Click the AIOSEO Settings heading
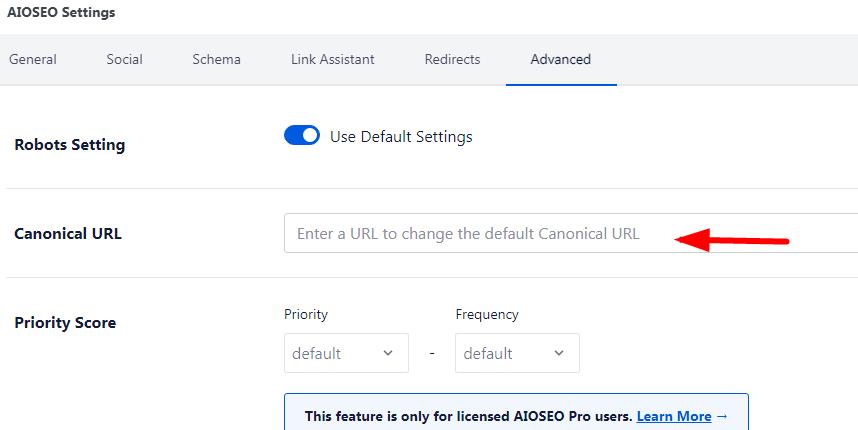The image size is (858, 430). pyautogui.click(x=61, y=12)
